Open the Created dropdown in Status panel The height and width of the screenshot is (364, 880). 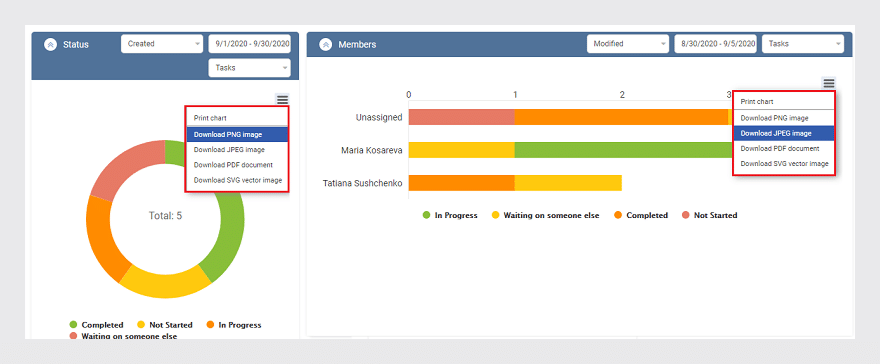pos(162,44)
